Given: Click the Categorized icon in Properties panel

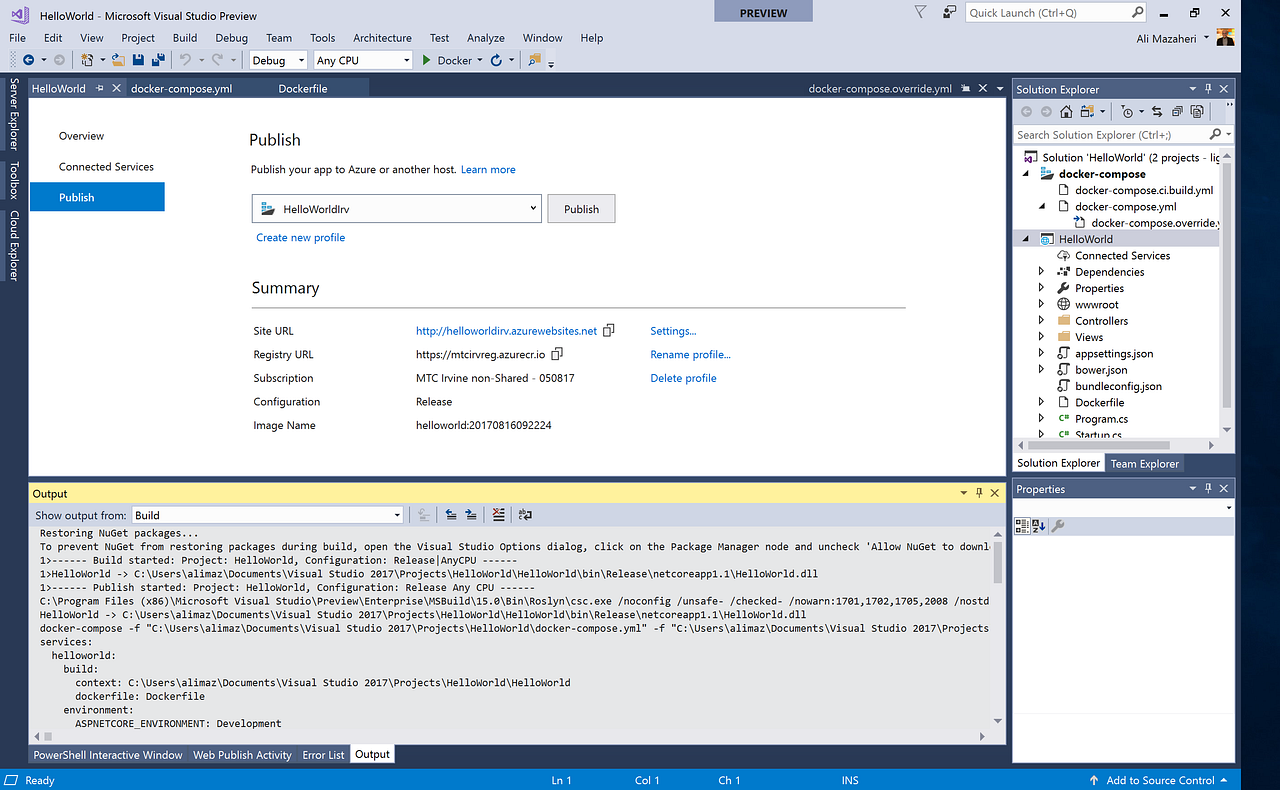Looking at the screenshot, I should pyautogui.click(x=1022, y=526).
